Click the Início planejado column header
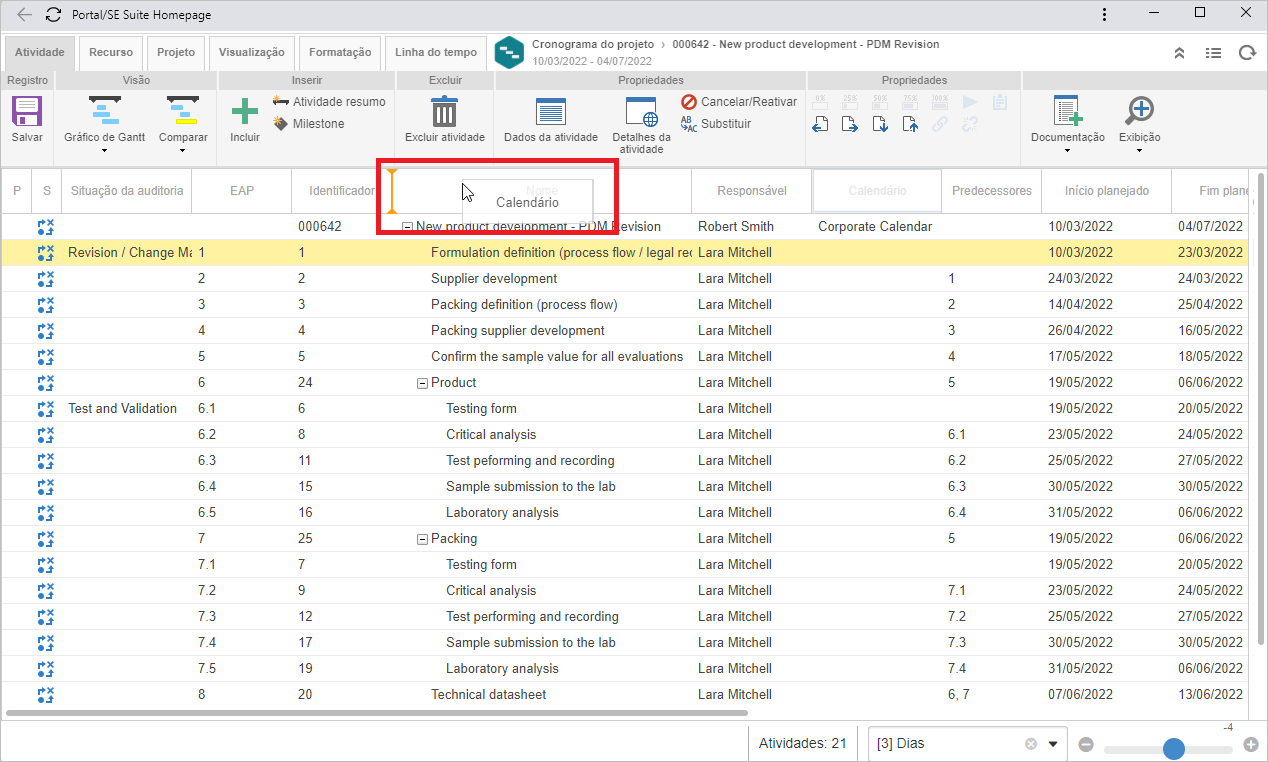This screenshot has width=1268, height=762. point(1107,191)
